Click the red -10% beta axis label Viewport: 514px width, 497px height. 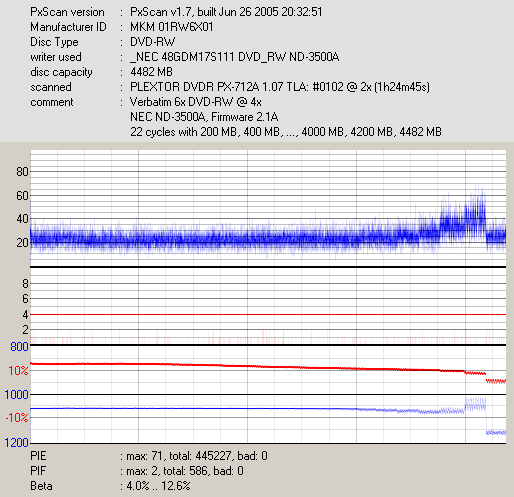17,418
